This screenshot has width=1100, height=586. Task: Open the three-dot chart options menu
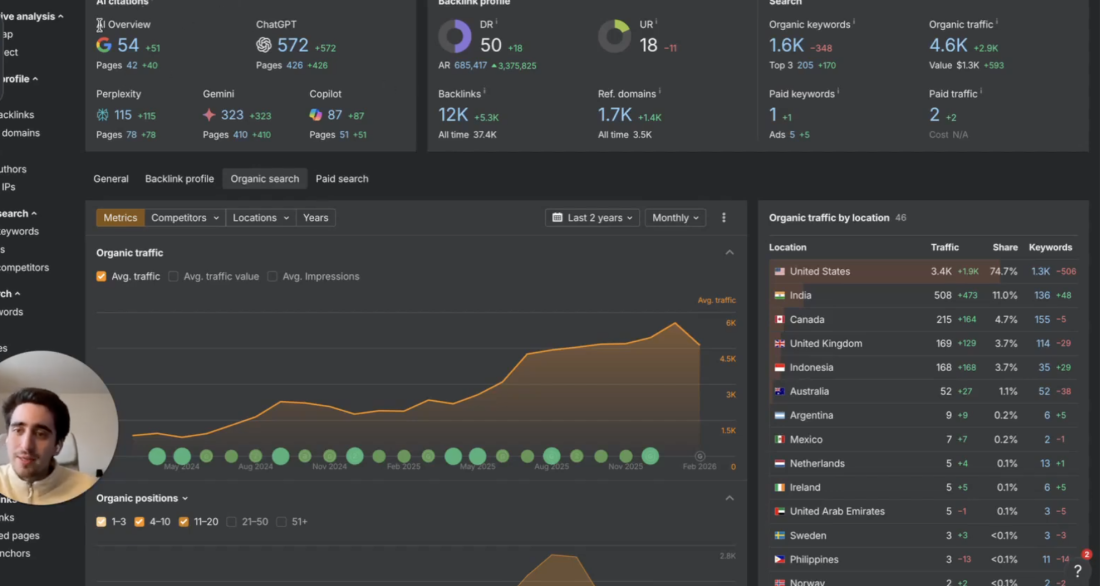[x=724, y=218]
